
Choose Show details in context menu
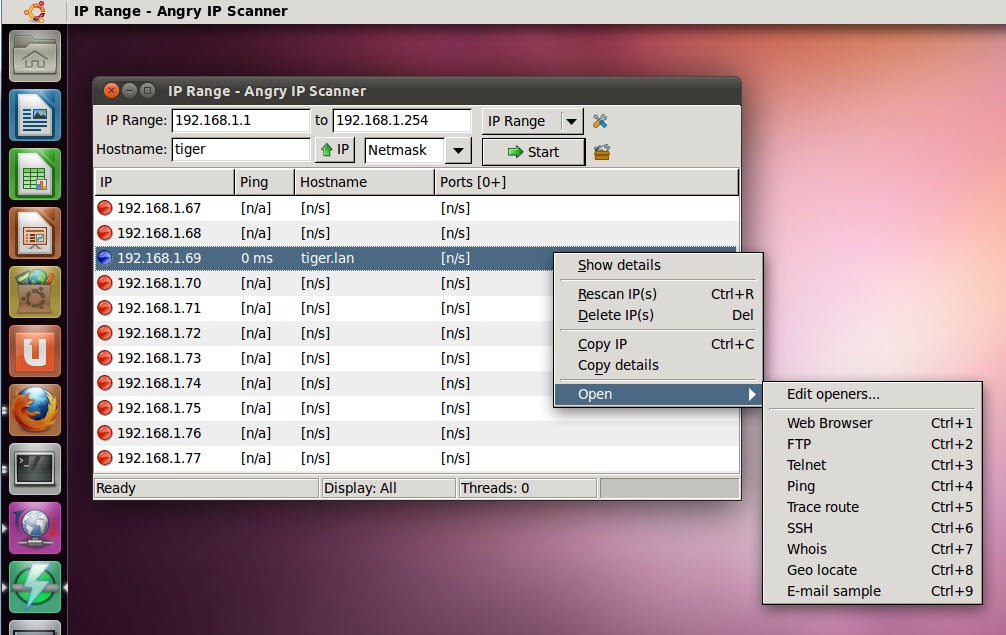pos(659,265)
